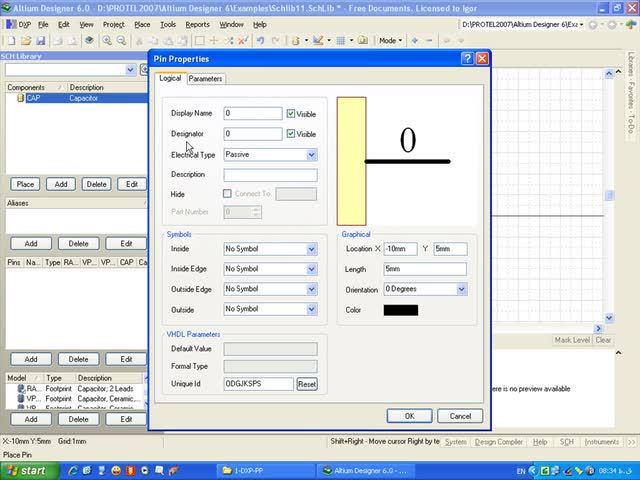Click the Unique Id input field
Screen dimensions: 640x480
(258, 384)
